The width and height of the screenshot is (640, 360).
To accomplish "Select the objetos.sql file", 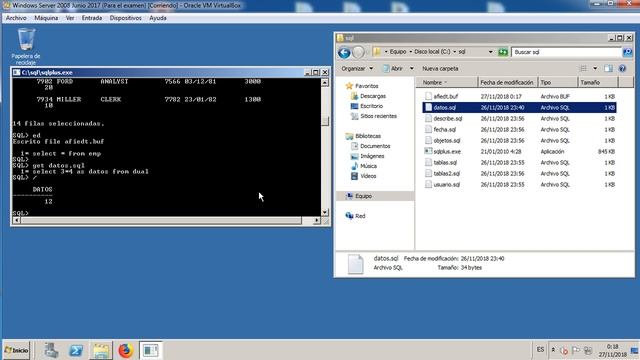I will [x=447, y=141].
